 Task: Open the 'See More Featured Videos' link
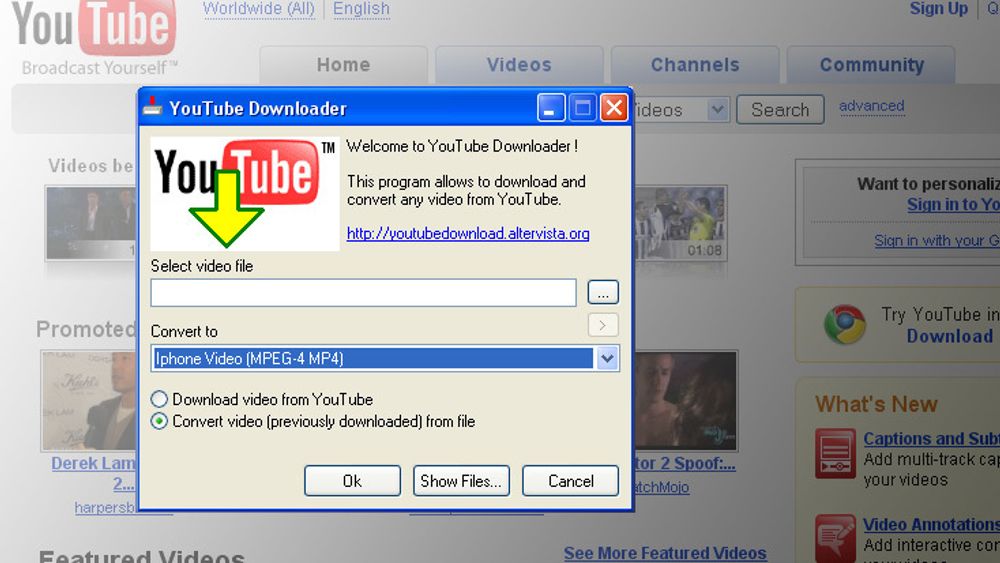tap(665, 553)
